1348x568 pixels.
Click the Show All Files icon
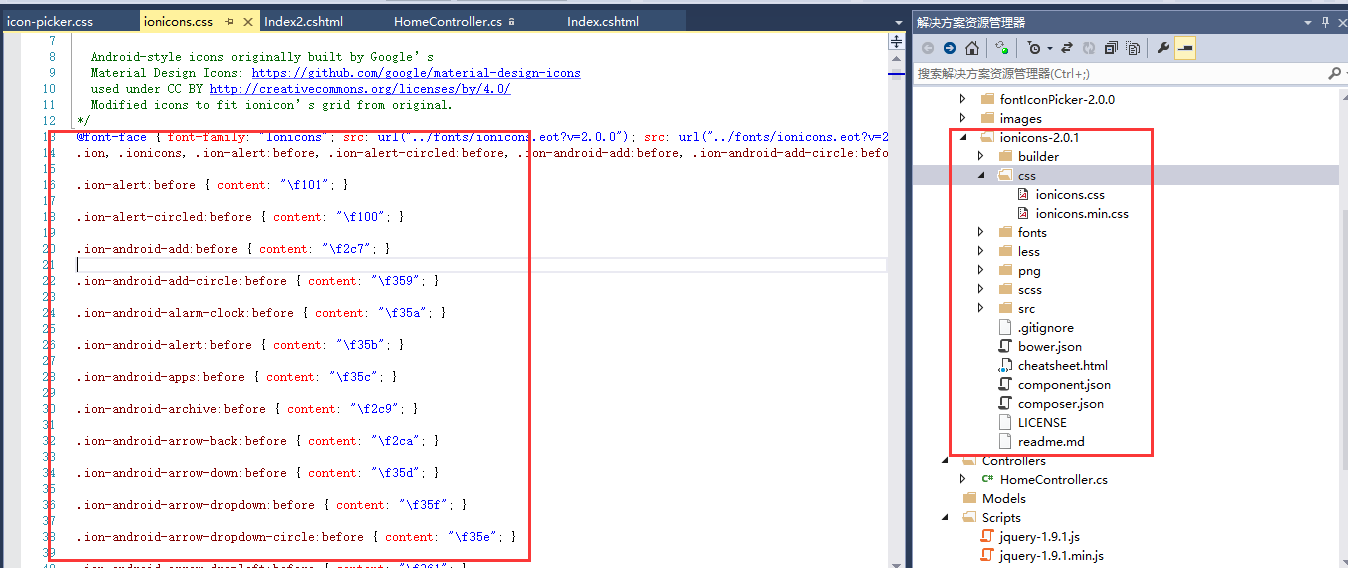point(1132,48)
